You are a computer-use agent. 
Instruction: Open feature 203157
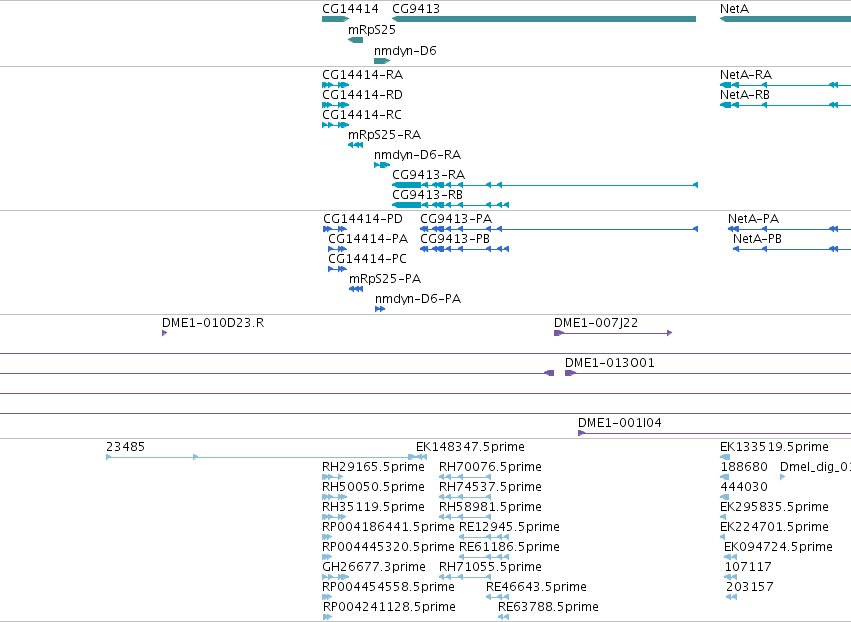(x=750, y=587)
